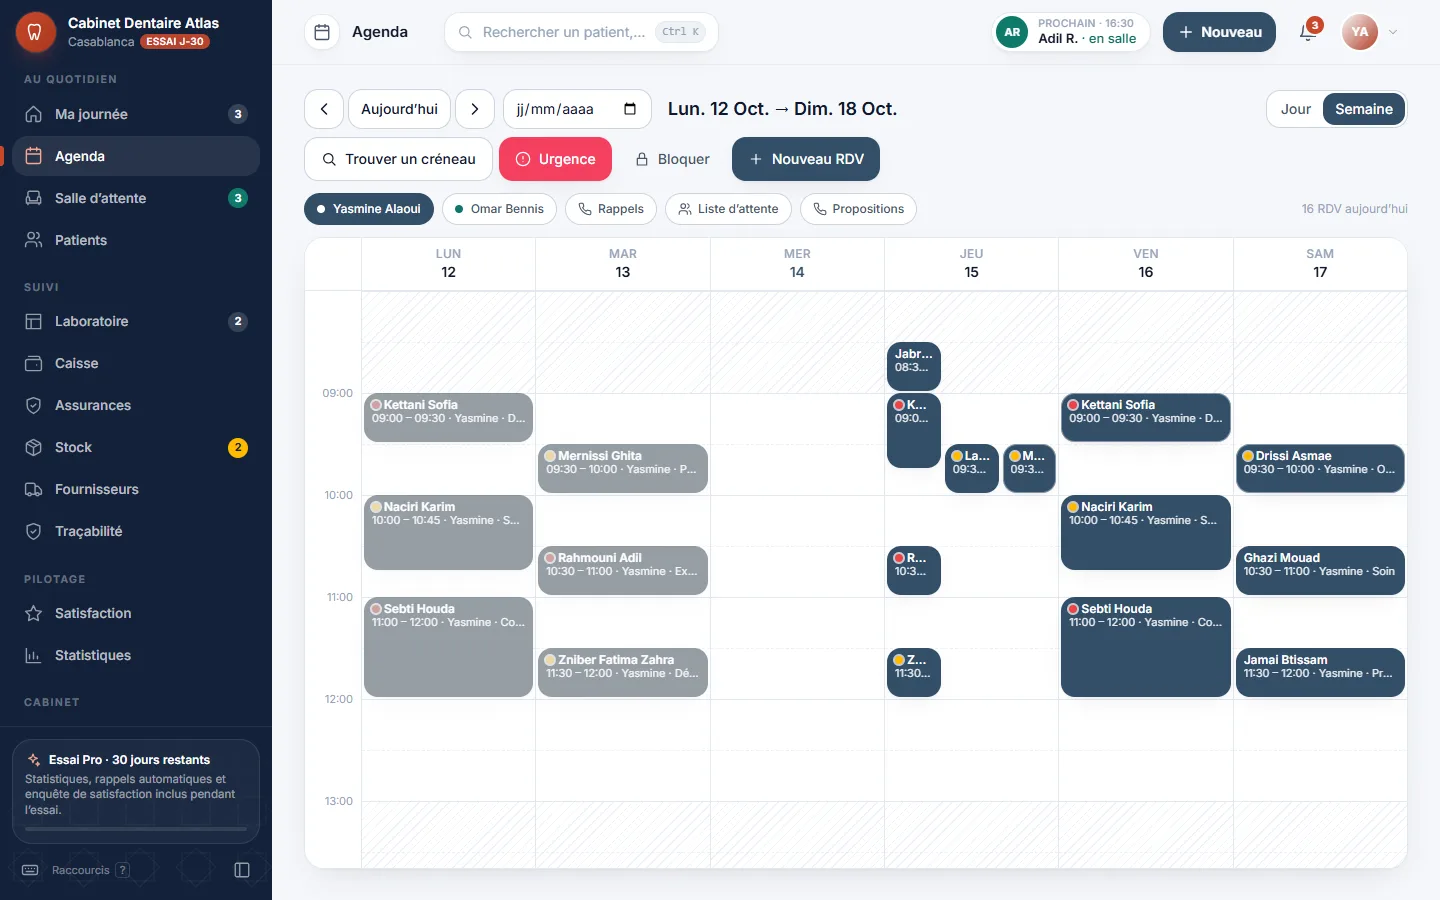Open Laboratoire section
1440x900 pixels.
coord(136,321)
